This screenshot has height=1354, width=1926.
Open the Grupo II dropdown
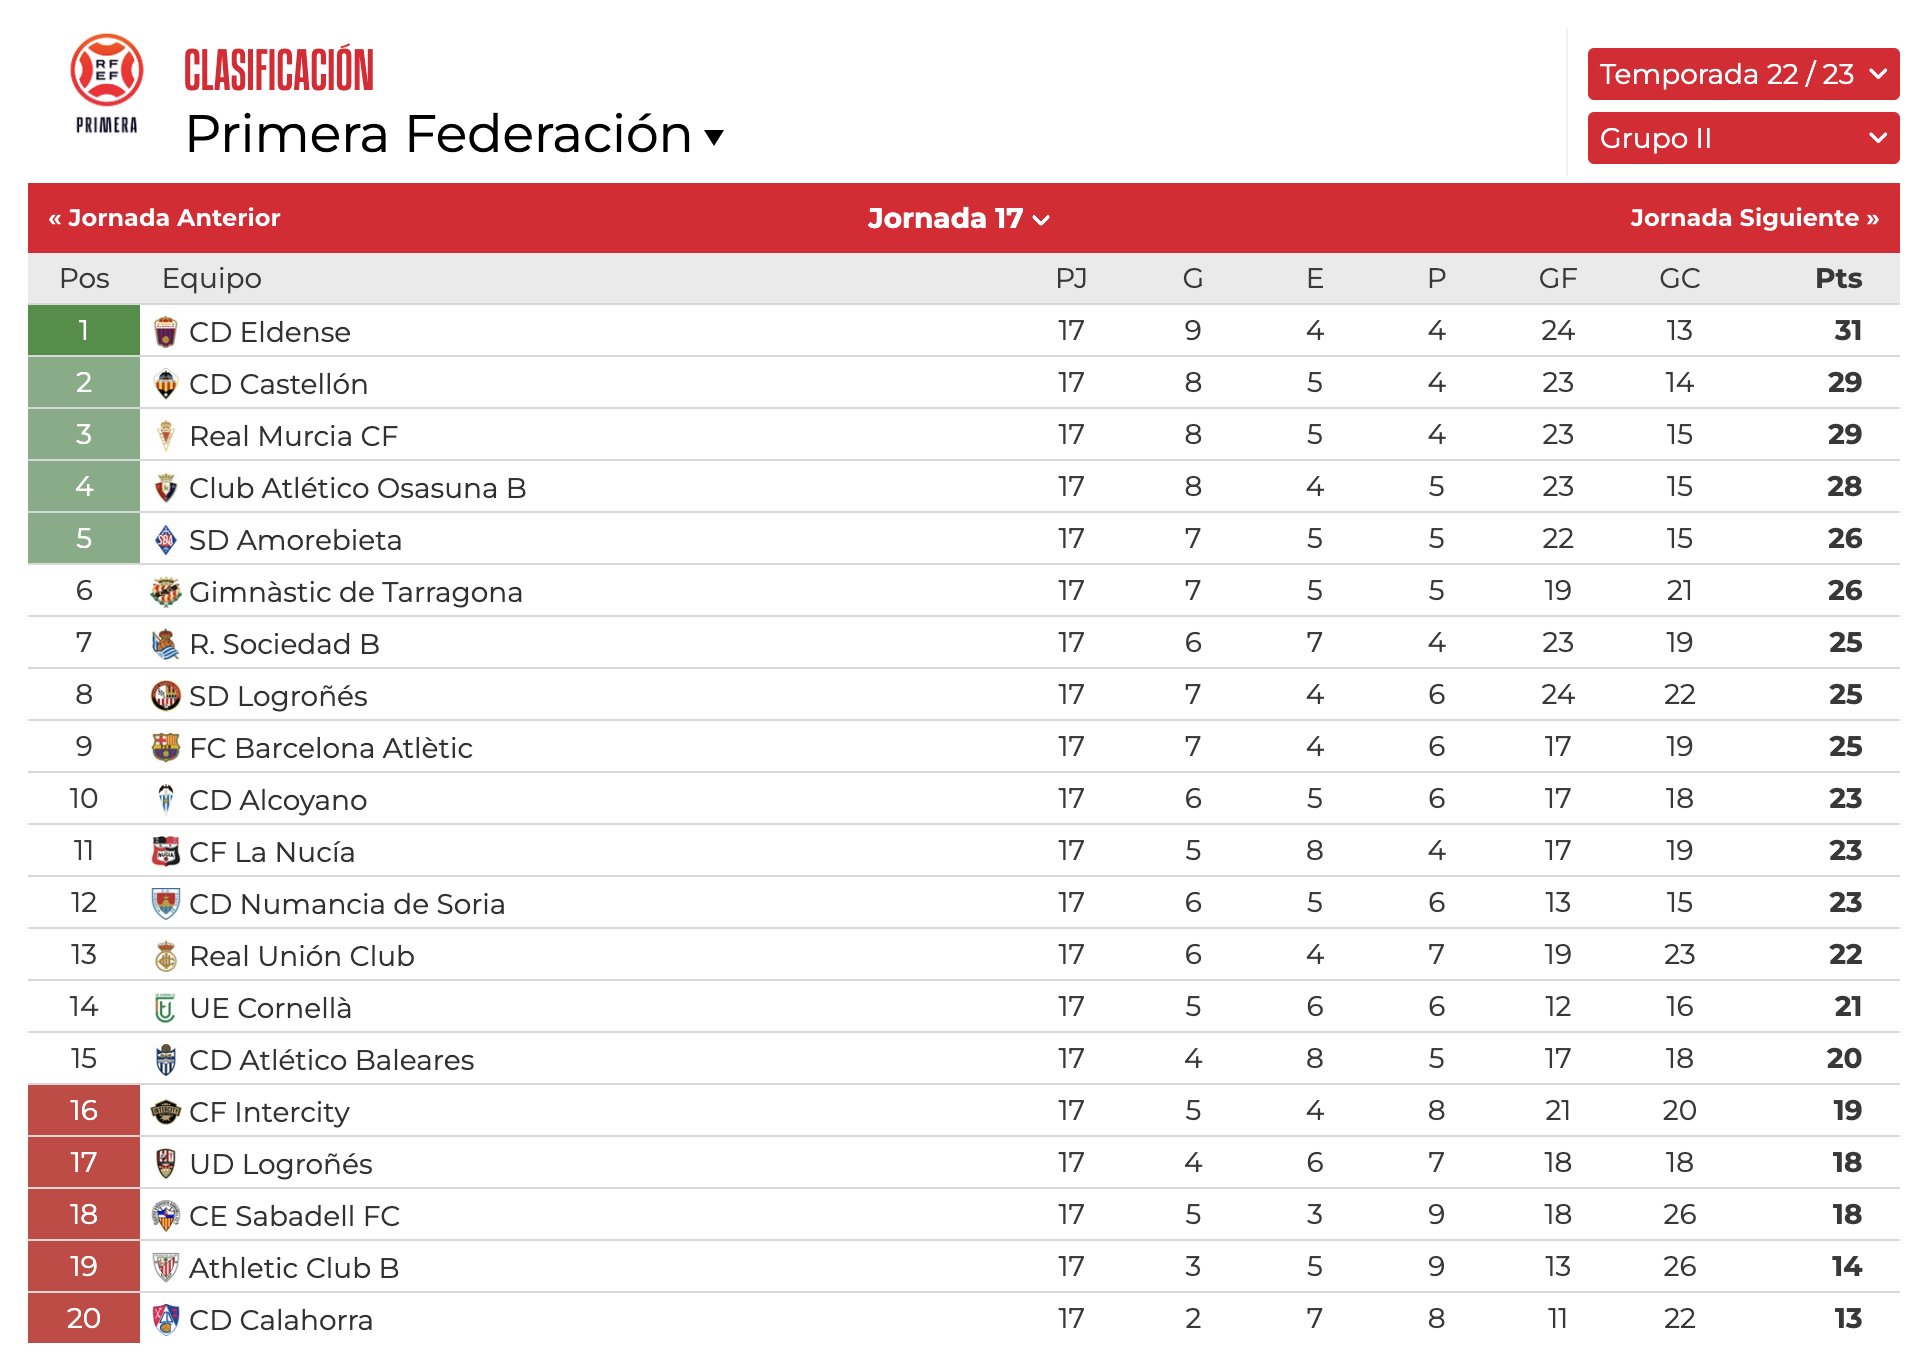[1743, 138]
